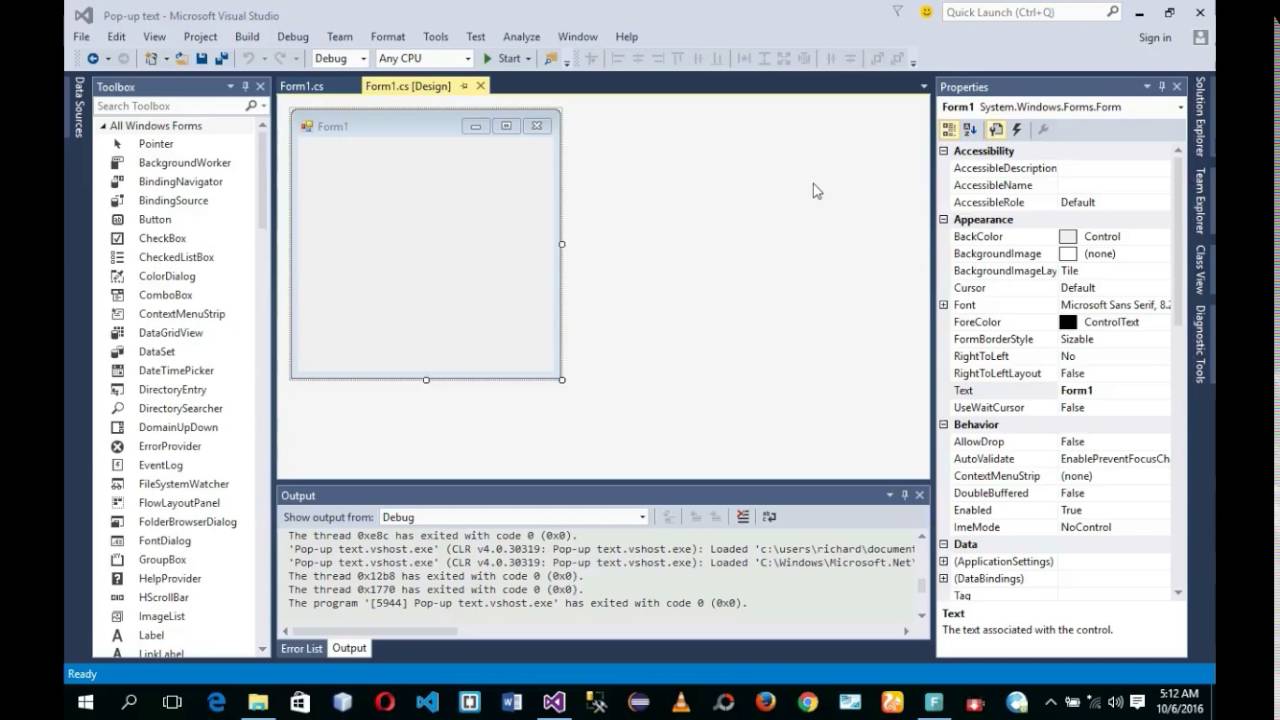The height and width of the screenshot is (720, 1280).
Task: Click the pin on the Form1.cs [Design] tab
Action: pyautogui.click(x=464, y=86)
